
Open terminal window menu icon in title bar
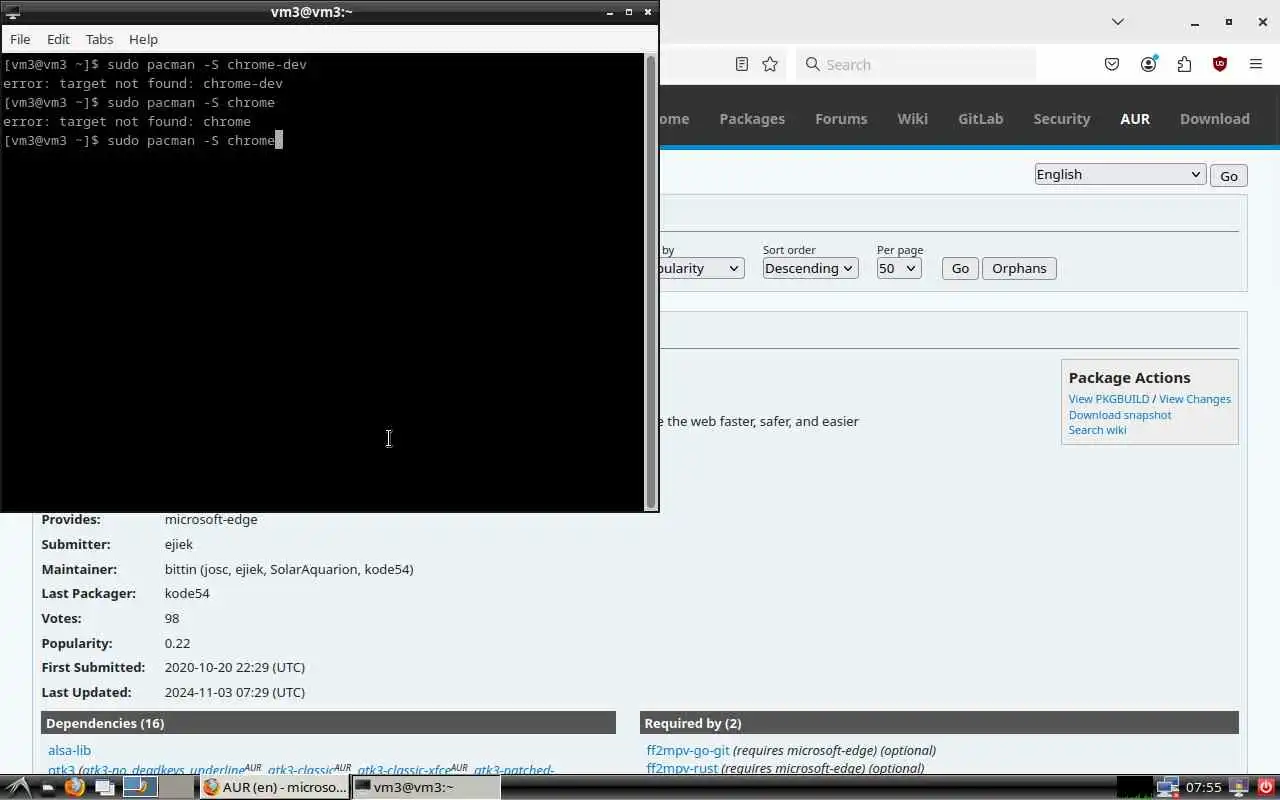click(x=12, y=12)
